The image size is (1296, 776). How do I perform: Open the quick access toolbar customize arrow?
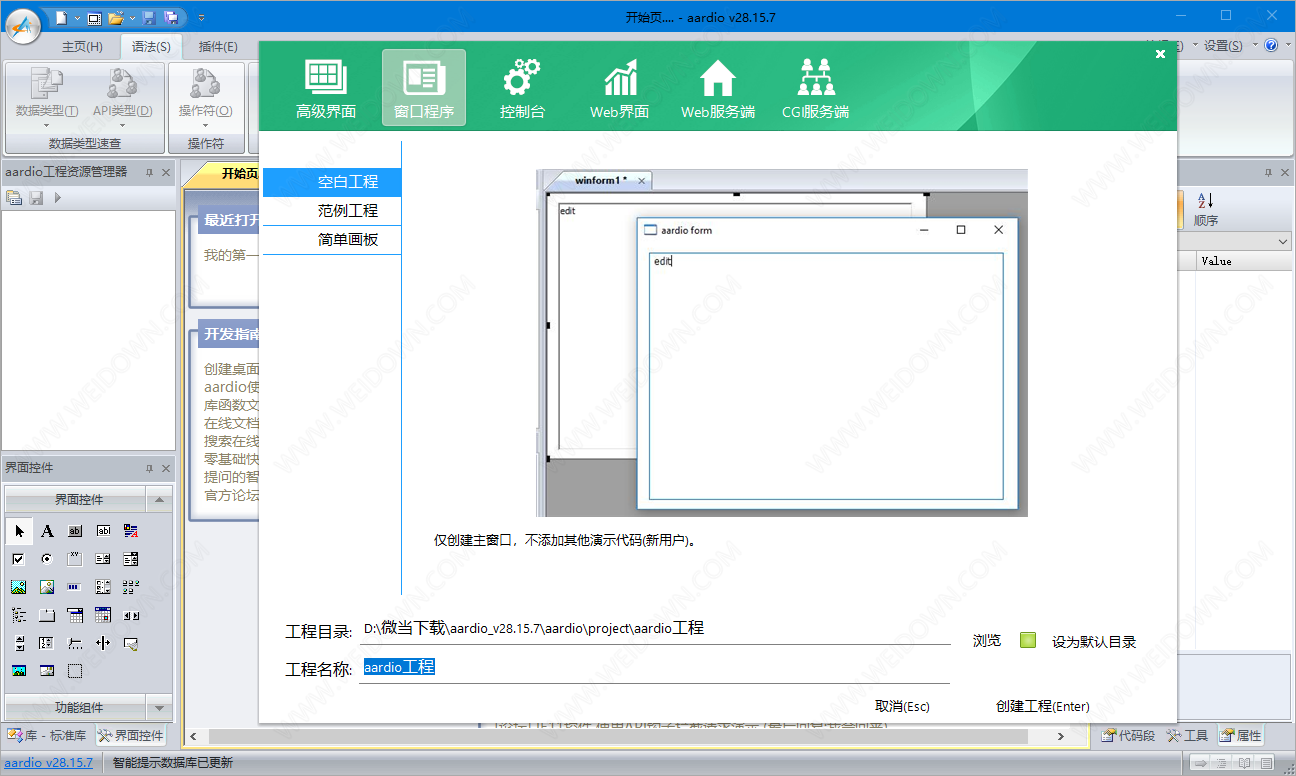coord(201,17)
